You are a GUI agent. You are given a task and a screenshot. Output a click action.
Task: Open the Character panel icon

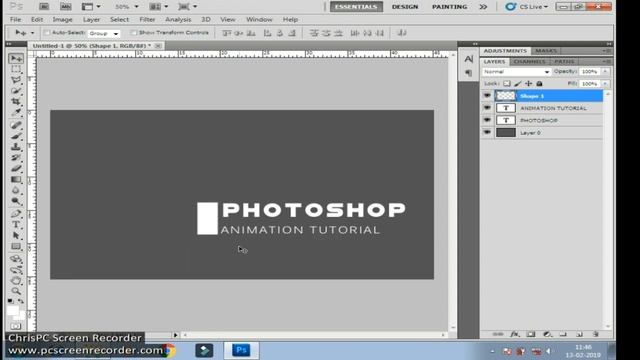click(469, 59)
